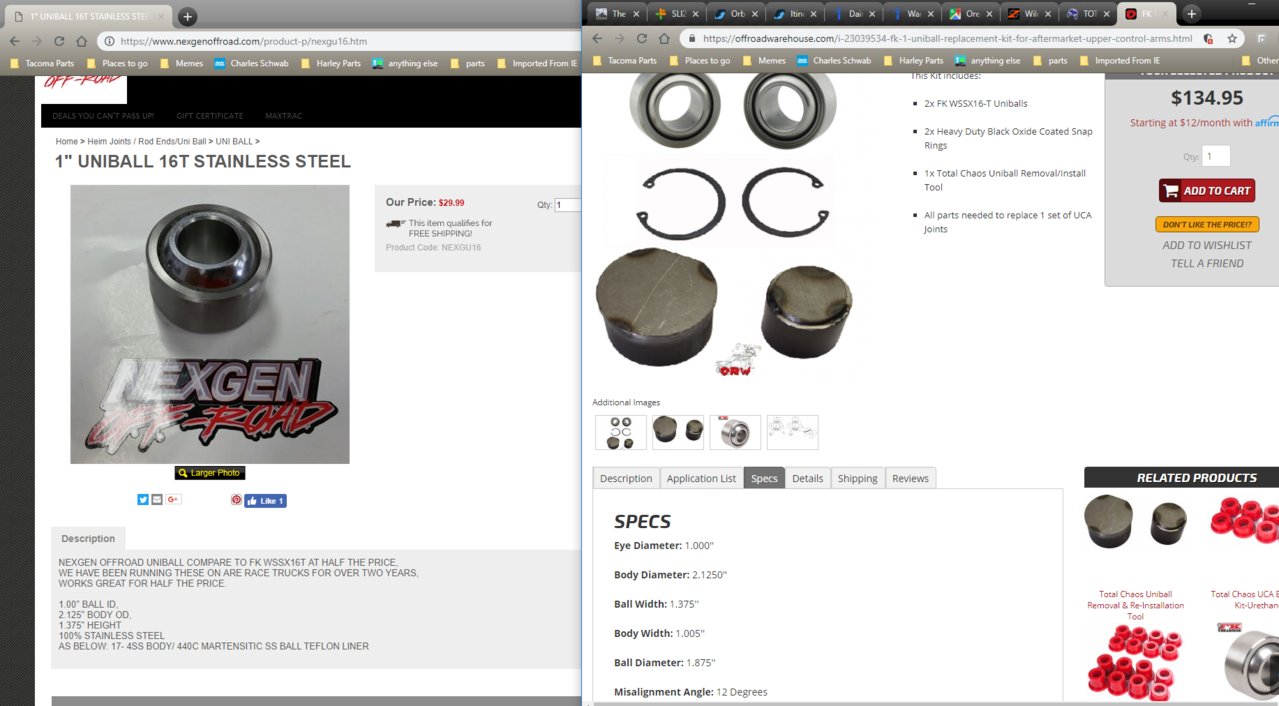Share Nexgen product on Google Plus

173,500
